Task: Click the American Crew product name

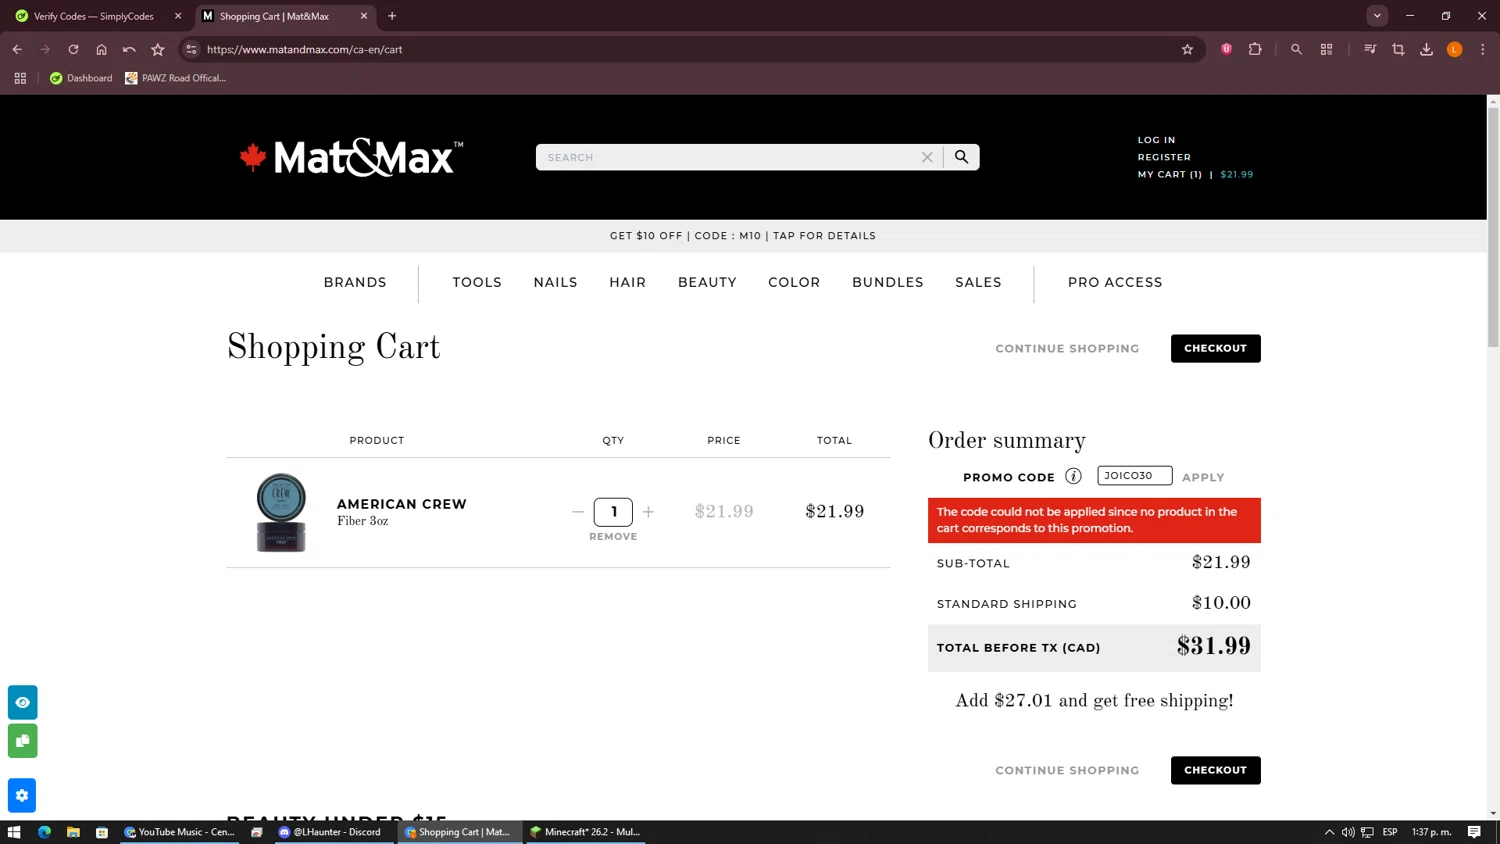Action: click(x=401, y=504)
